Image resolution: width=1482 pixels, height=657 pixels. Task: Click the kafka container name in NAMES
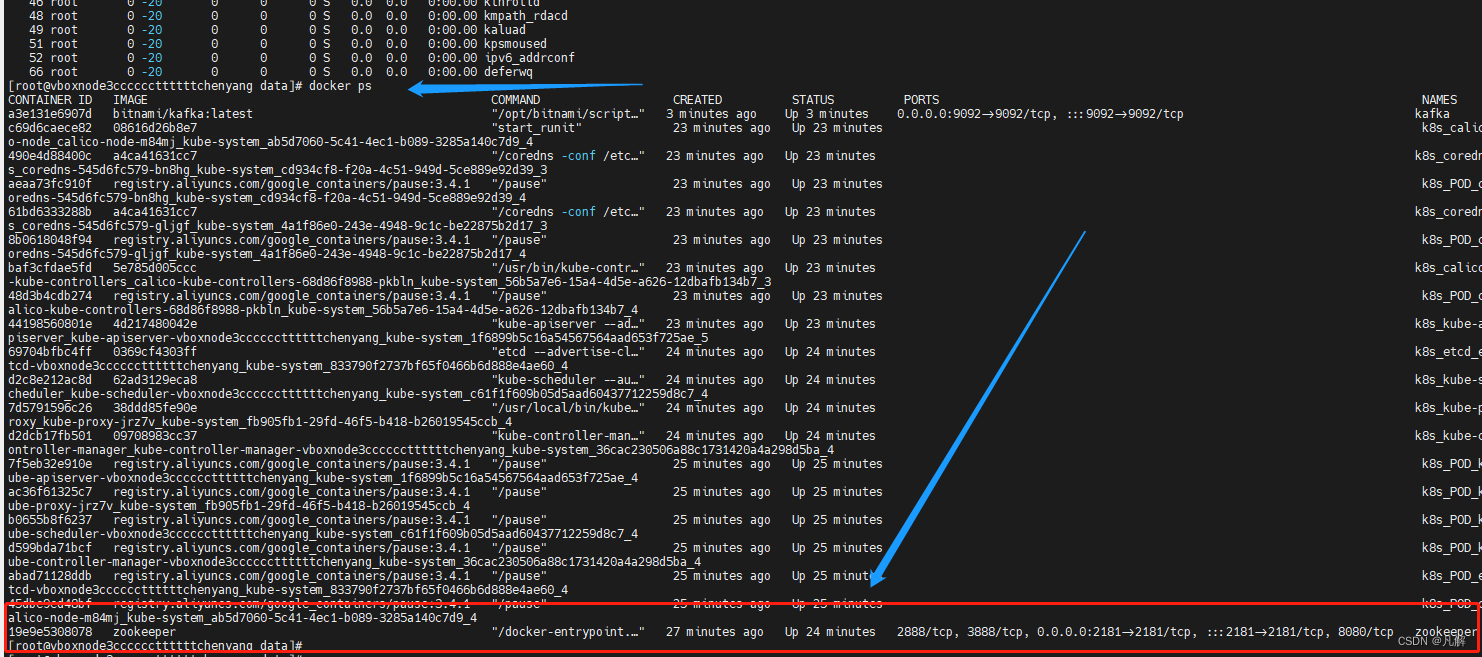click(1432, 114)
